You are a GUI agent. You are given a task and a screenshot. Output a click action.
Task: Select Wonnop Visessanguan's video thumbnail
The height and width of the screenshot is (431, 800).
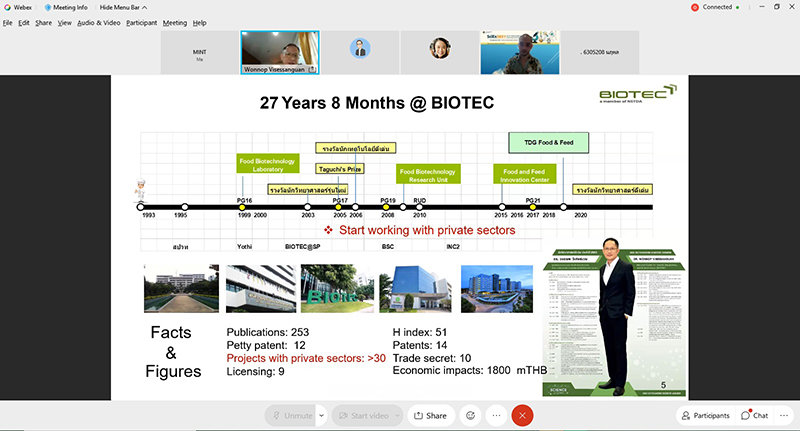279,51
